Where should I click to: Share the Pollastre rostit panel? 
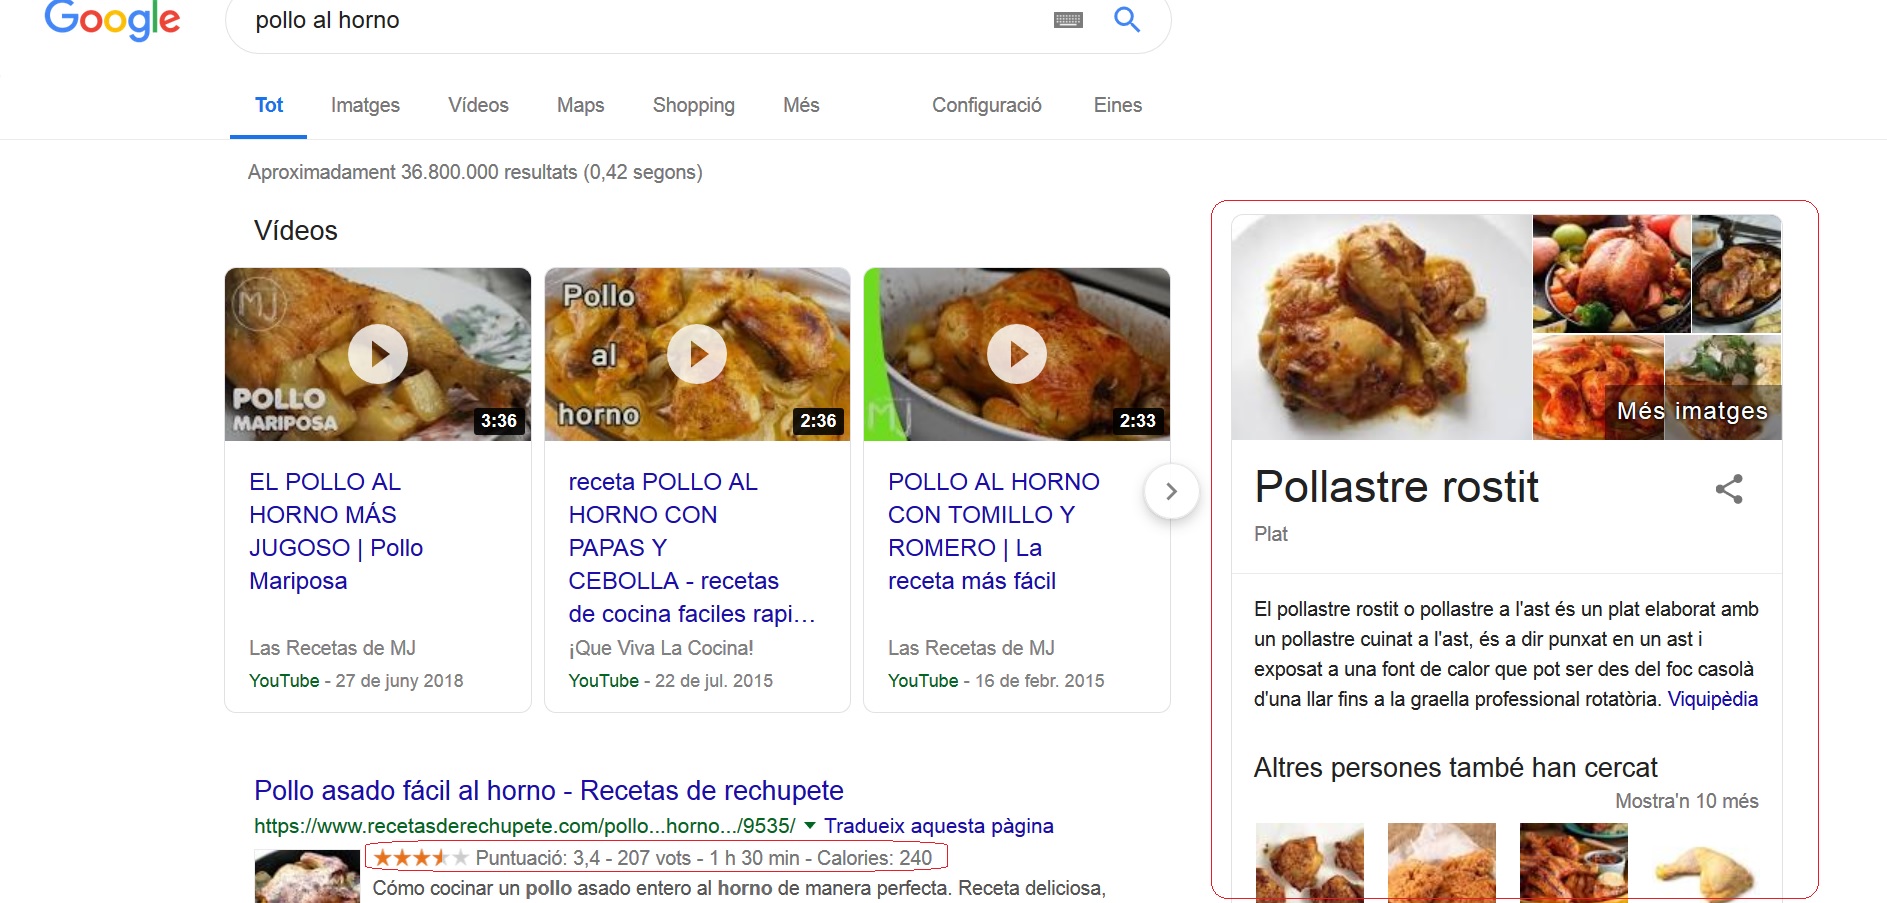pos(1728,489)
